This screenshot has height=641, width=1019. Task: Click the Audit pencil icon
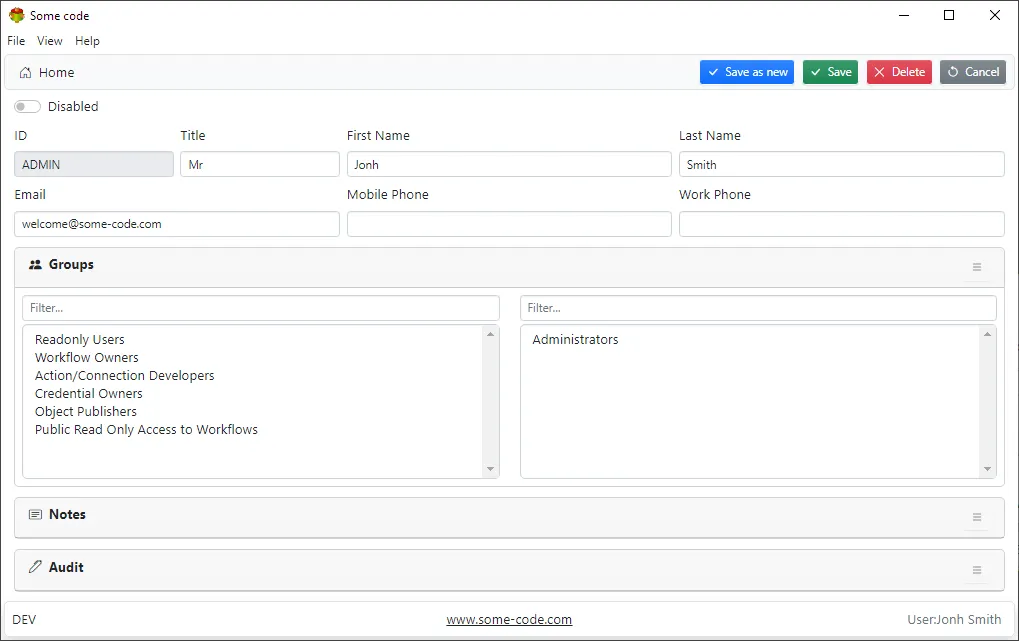point(36,567)
